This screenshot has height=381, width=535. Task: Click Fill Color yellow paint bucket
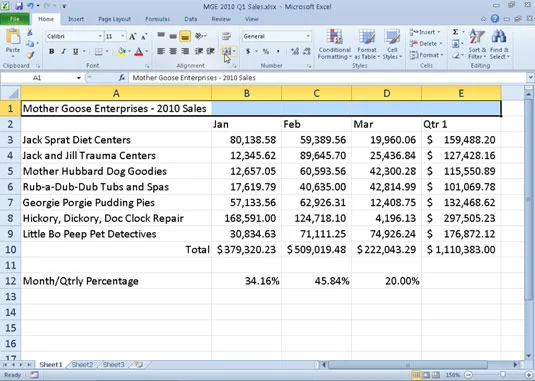tap(121, 52)
